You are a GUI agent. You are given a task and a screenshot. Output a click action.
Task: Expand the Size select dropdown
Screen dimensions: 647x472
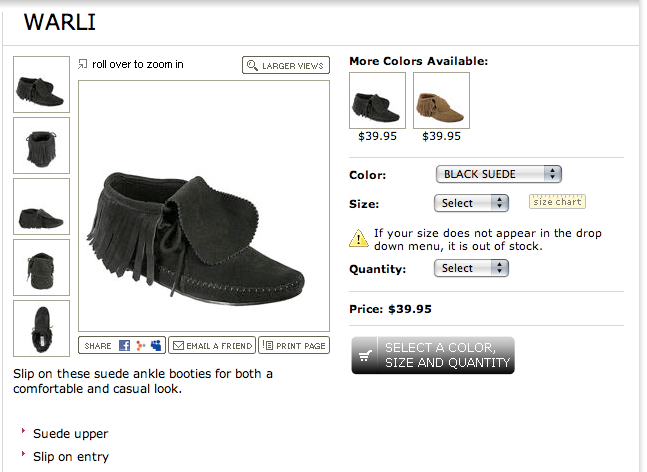(472, 203)
